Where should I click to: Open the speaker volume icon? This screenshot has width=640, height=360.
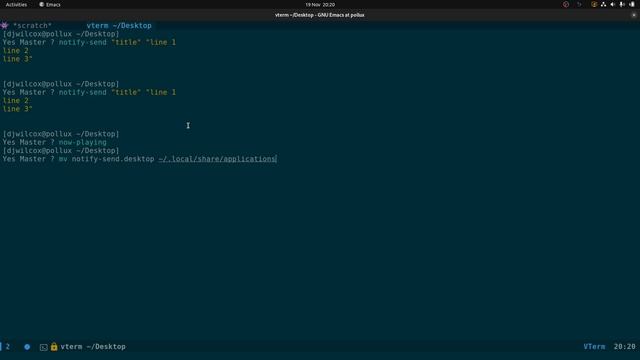(x=613, y=4)
